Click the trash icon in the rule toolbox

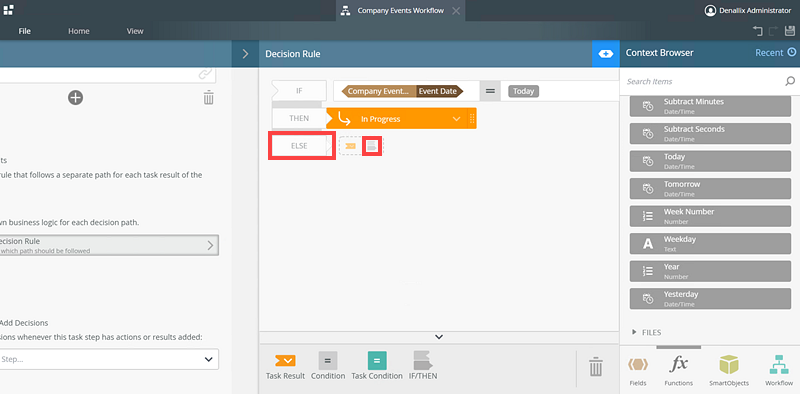(x=595, y=367)
